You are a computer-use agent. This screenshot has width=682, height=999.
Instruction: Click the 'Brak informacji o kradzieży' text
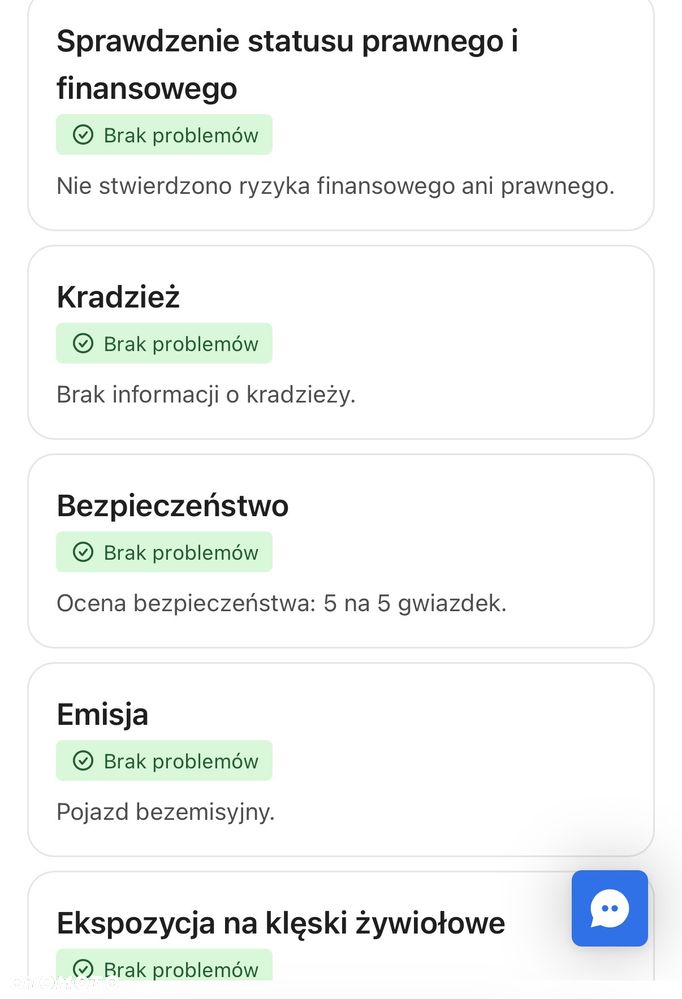tap(206, 395)
